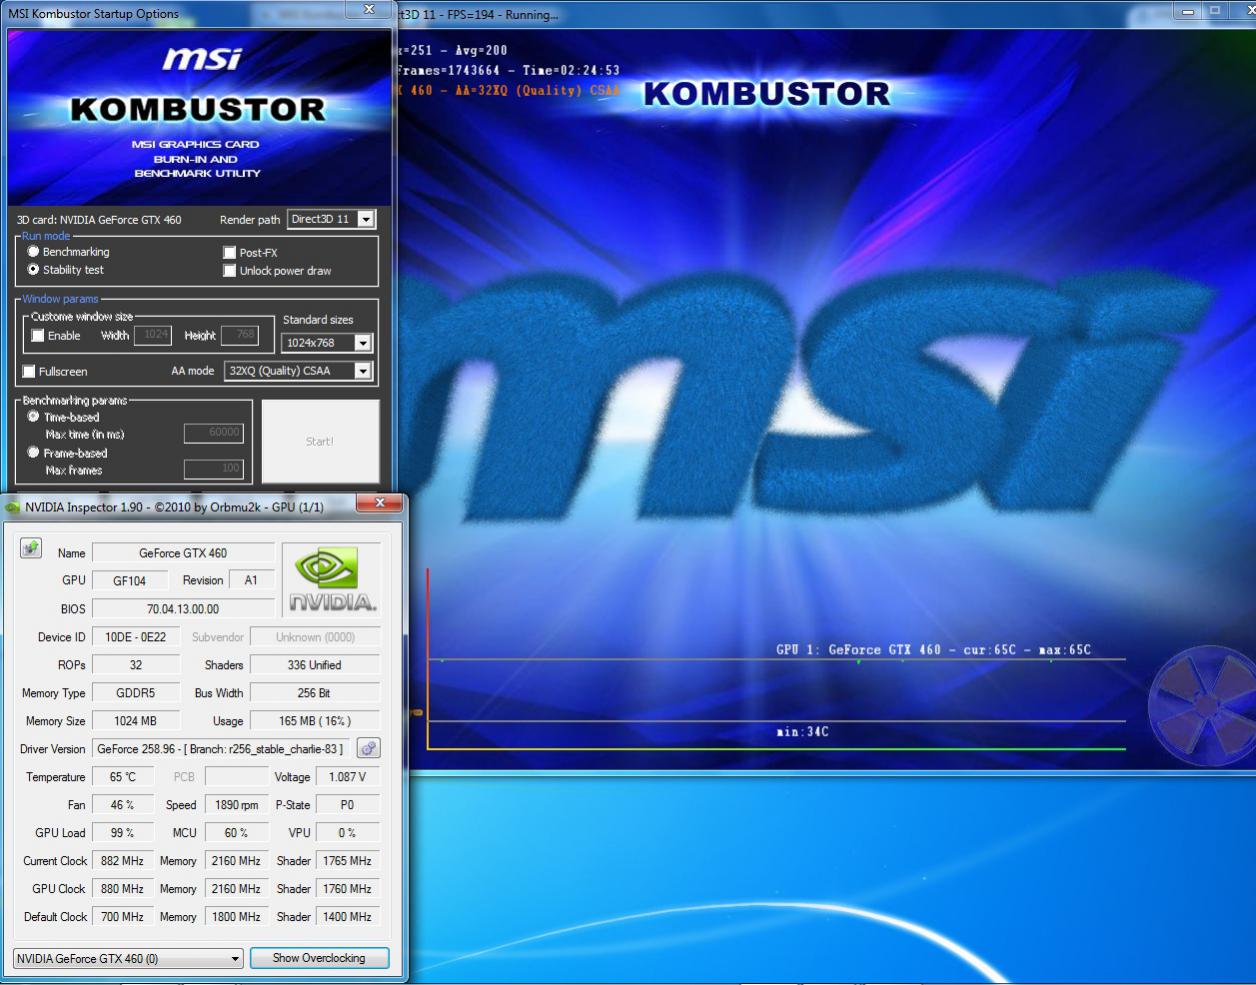
Task: Open the AA mode dropdown
Action: click(298, 371)
